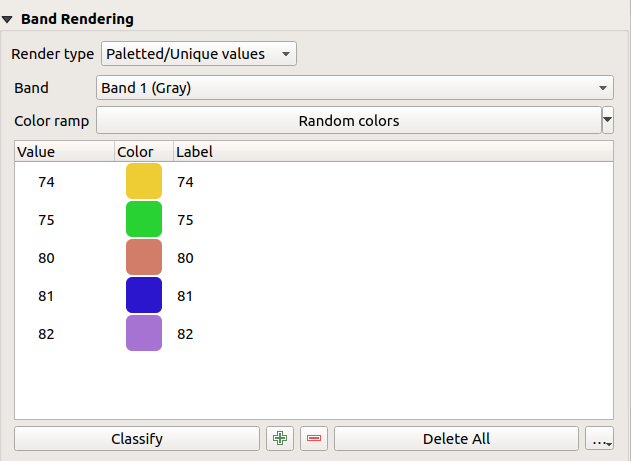
Task: Click the red minus remove-value icon
Action: pos(314,438)
